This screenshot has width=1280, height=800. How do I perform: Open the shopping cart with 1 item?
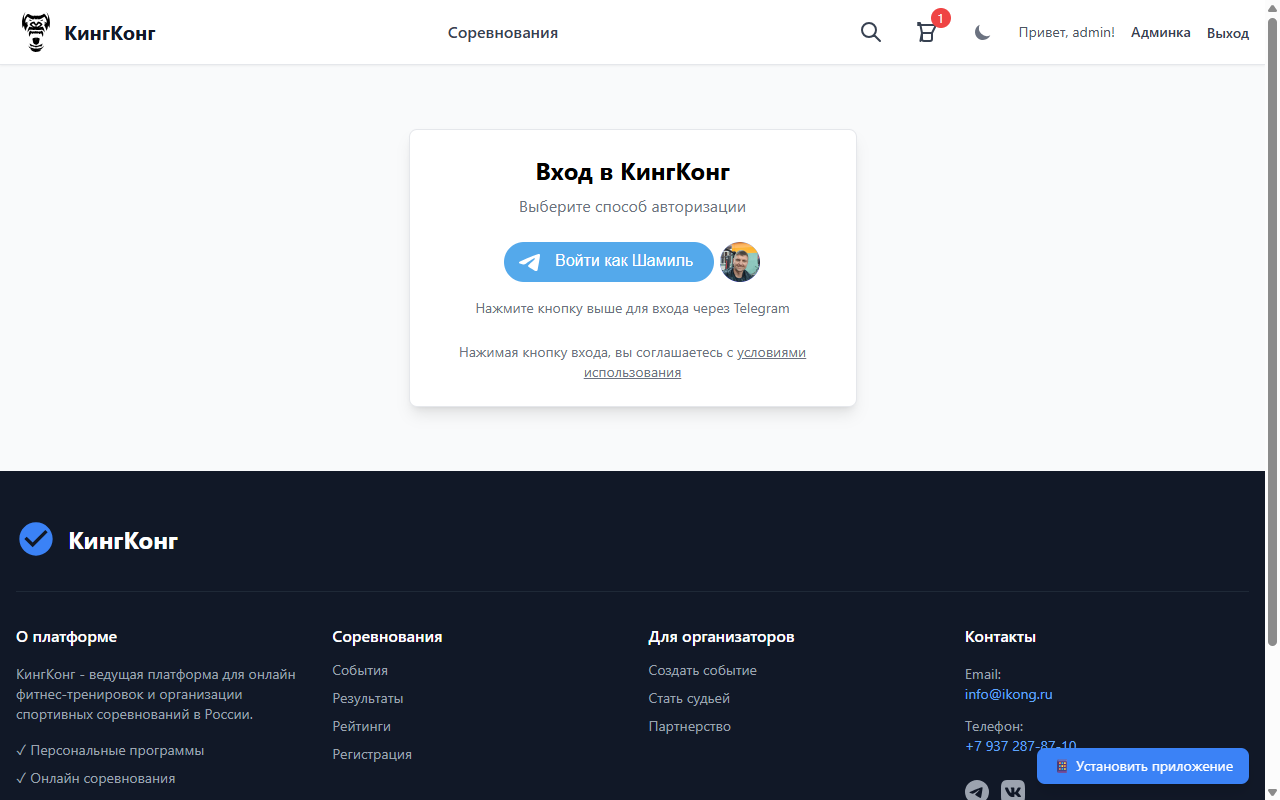[926, 32]
